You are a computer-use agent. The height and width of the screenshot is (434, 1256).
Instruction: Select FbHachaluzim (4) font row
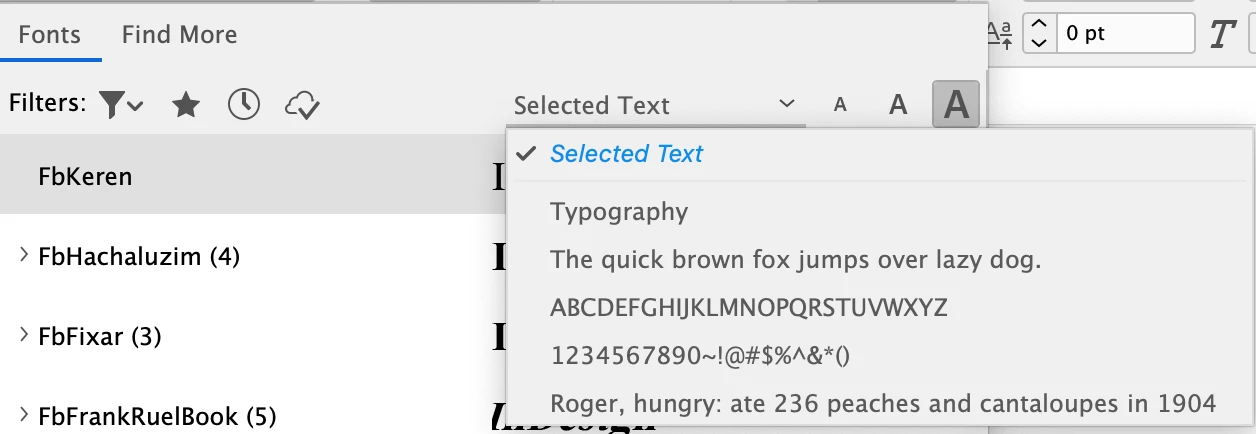253,257
